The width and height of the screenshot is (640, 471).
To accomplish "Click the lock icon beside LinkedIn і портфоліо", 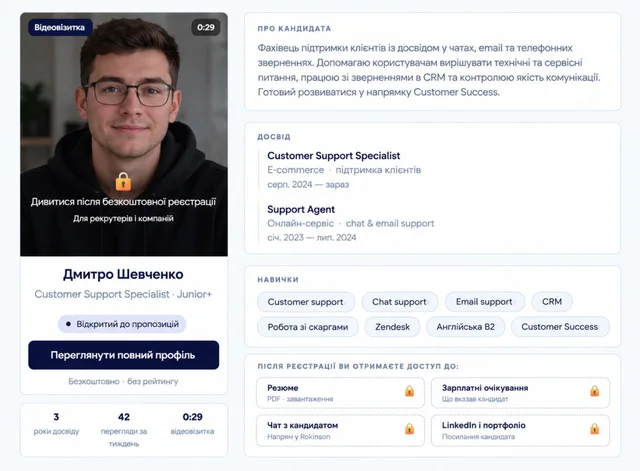I will pos(595,429).
